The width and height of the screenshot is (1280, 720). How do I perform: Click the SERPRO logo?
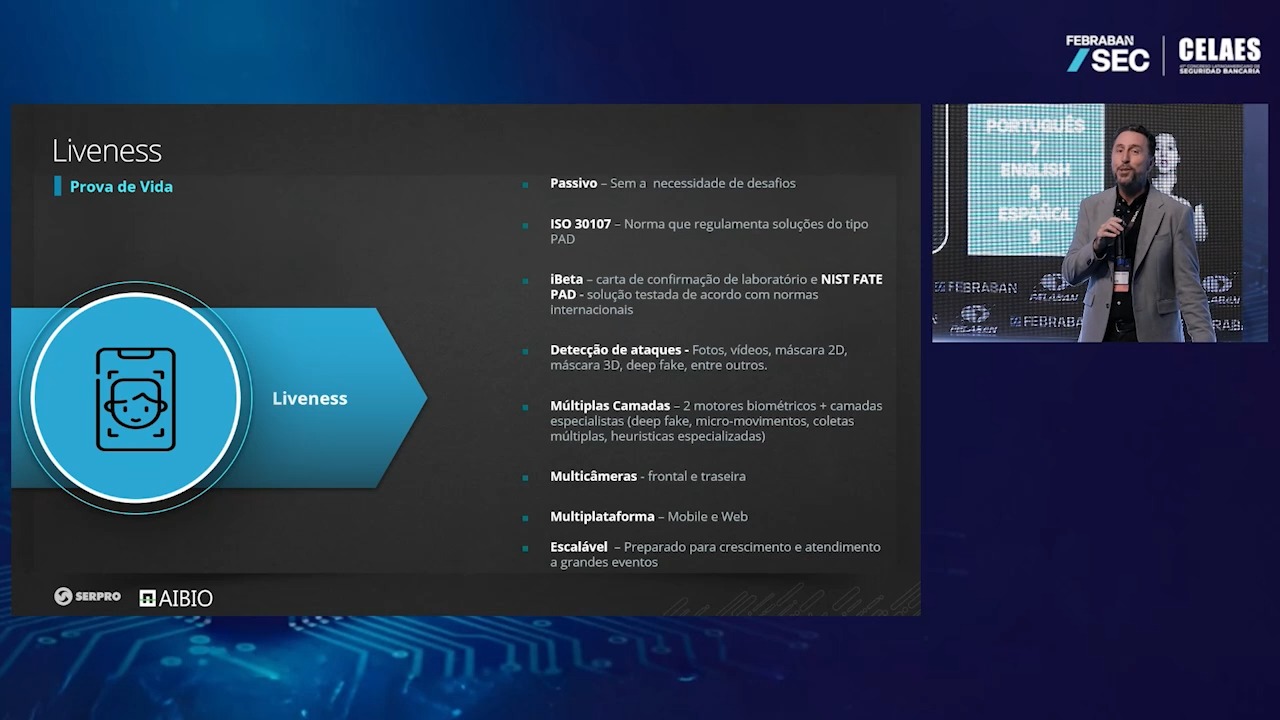(x=87, y=596)
